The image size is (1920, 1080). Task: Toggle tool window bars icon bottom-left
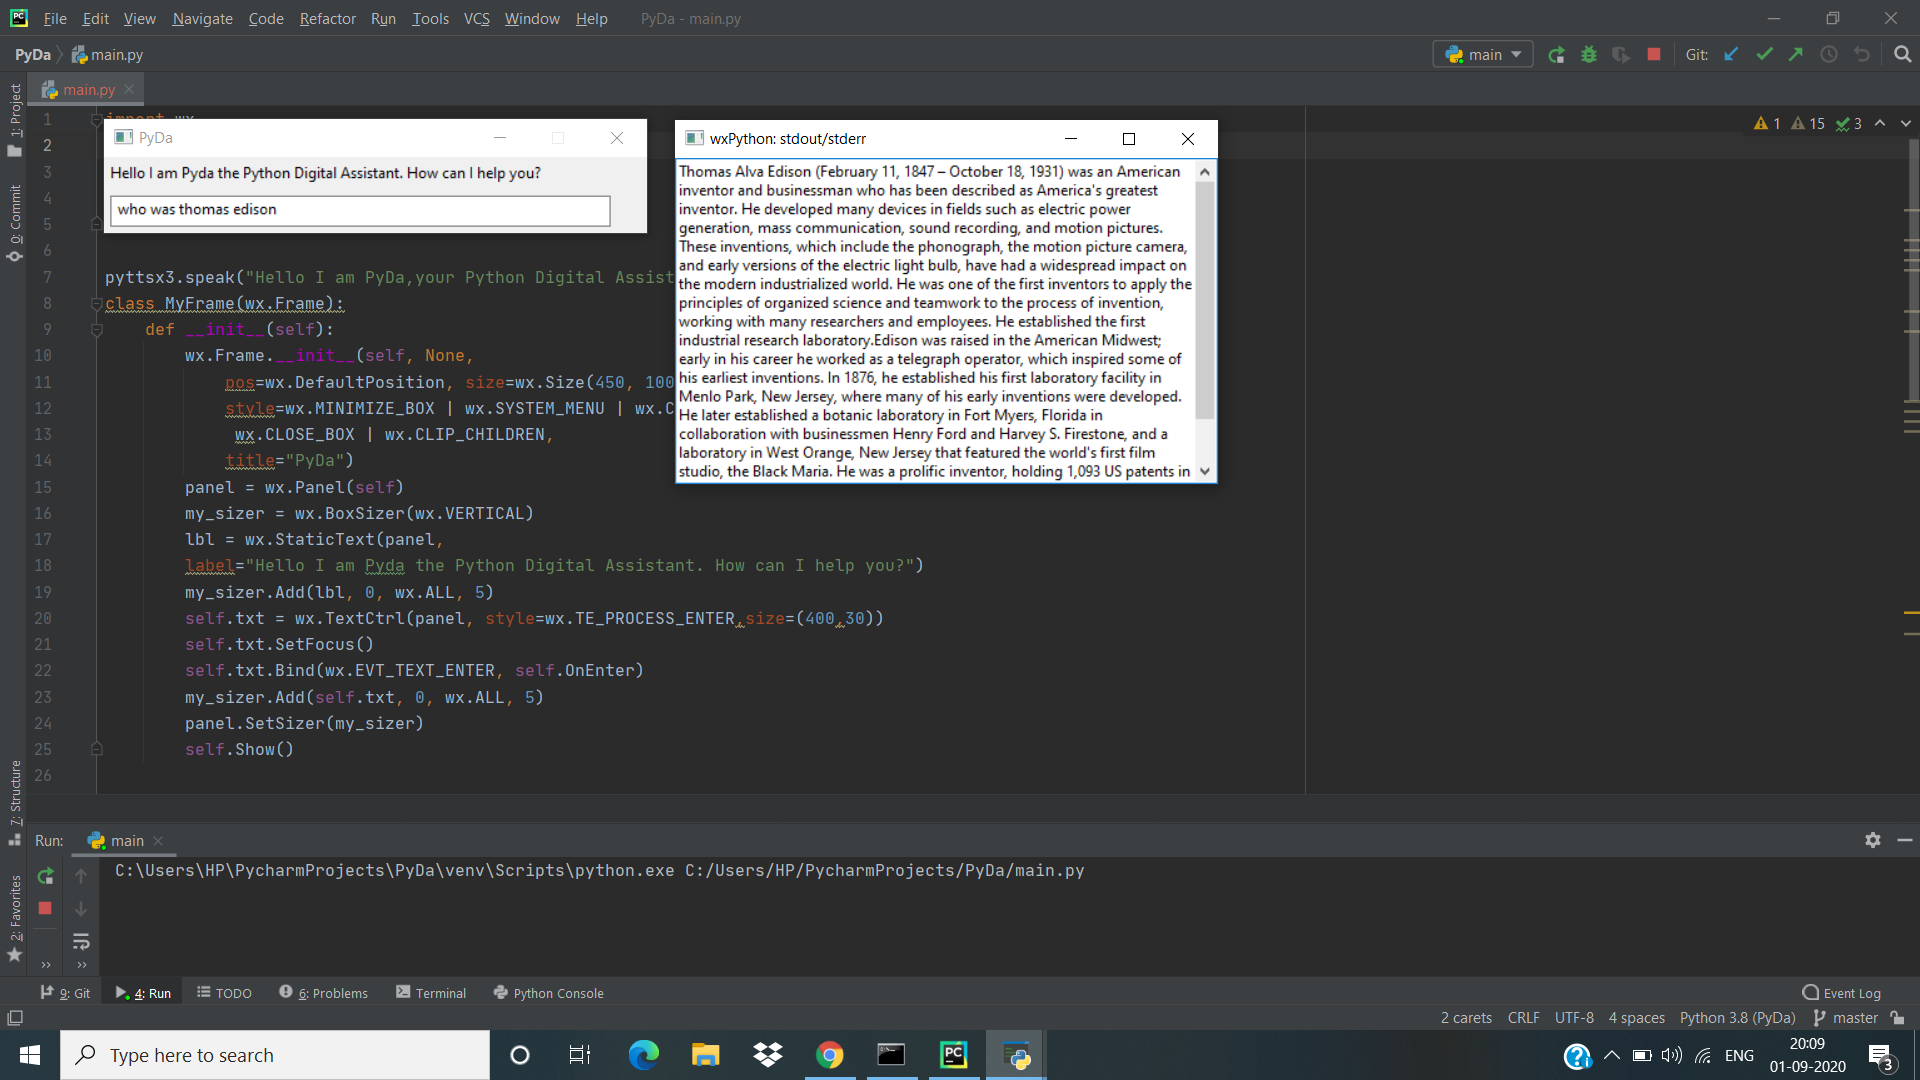(15, 1018)
